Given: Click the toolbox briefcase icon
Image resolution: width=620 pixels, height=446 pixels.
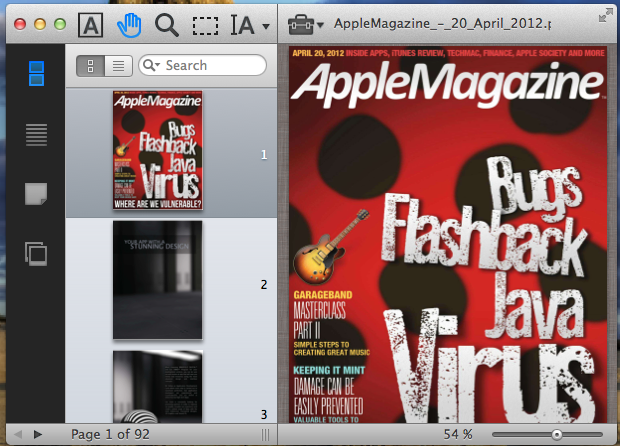Looking at the screenshot, I should [x=301, y=25].
